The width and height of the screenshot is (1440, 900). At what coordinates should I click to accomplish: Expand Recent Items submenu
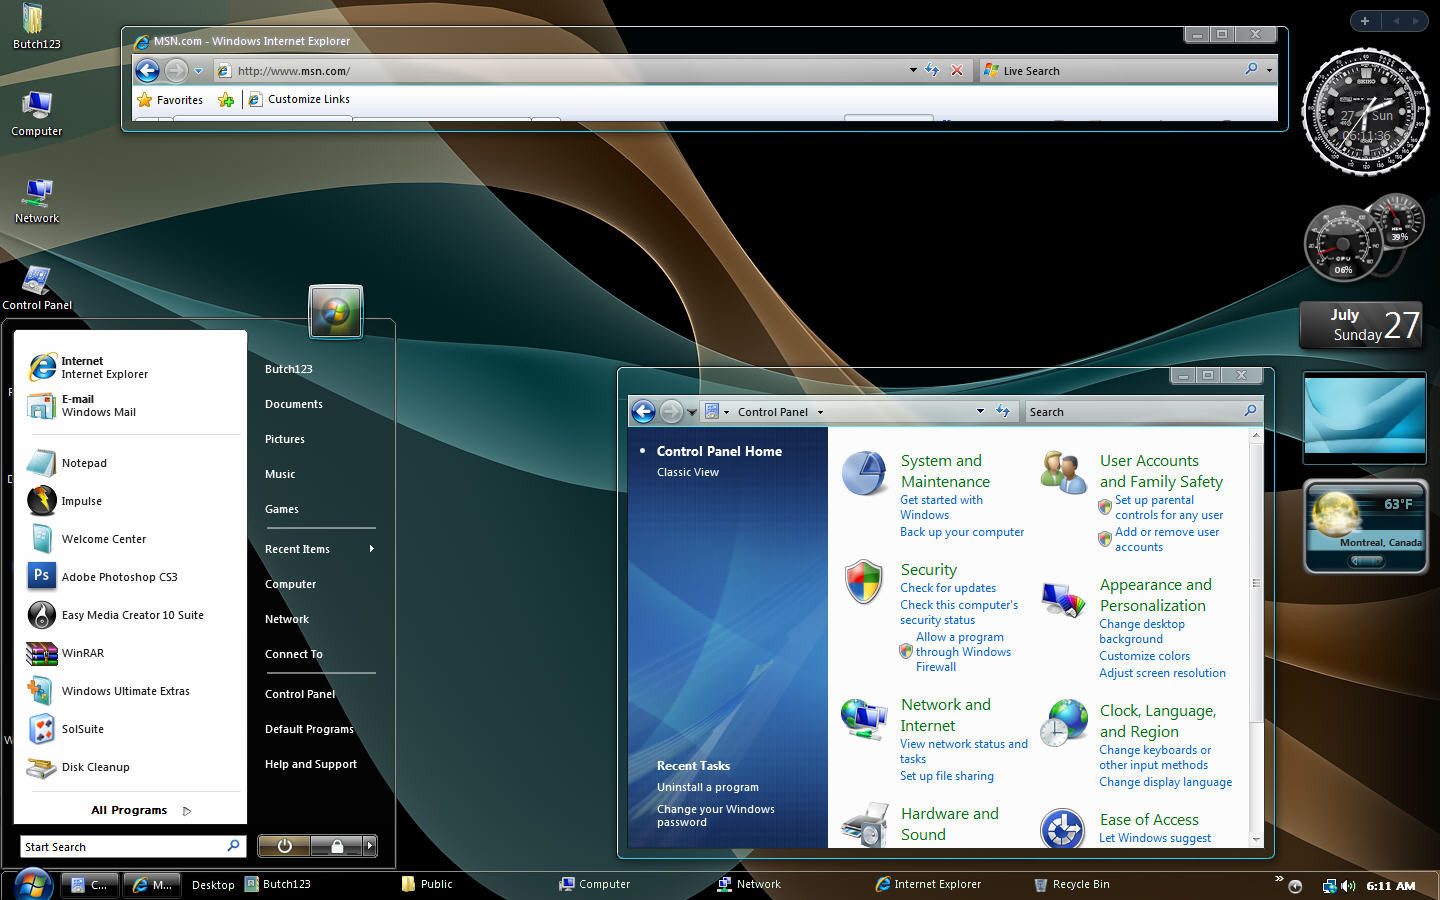coord(320,549)
